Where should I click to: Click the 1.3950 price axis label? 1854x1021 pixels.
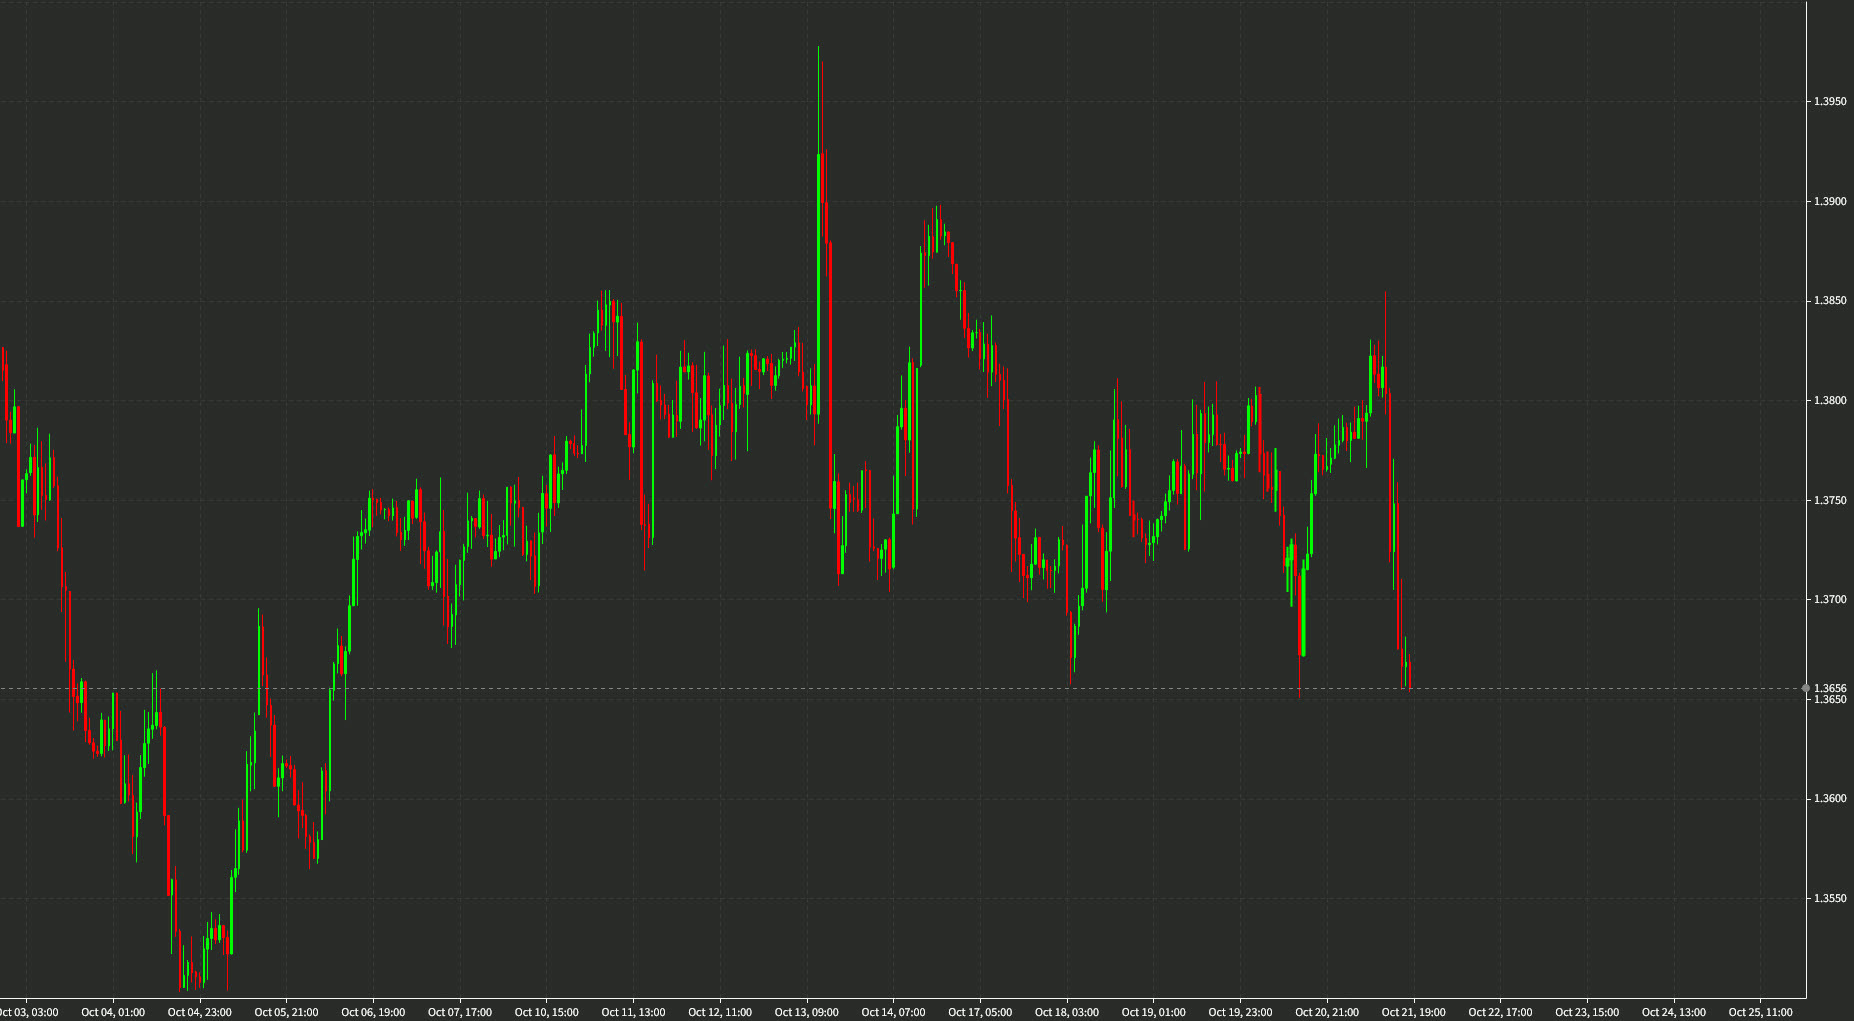coord(1830,99)
